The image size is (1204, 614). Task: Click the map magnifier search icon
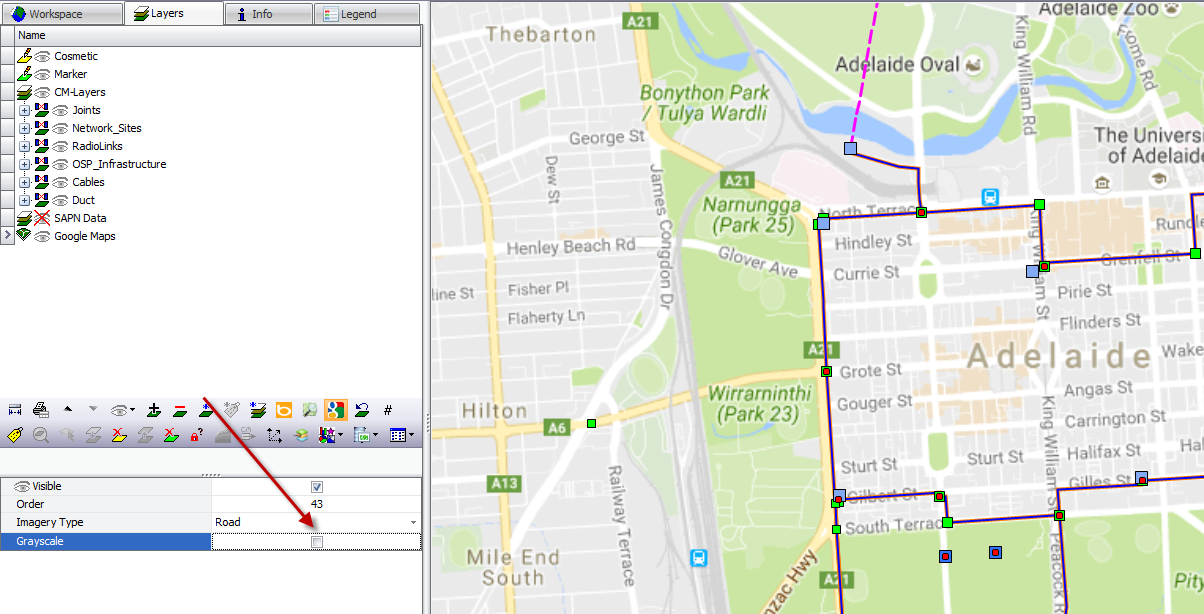tap(310, 410)
